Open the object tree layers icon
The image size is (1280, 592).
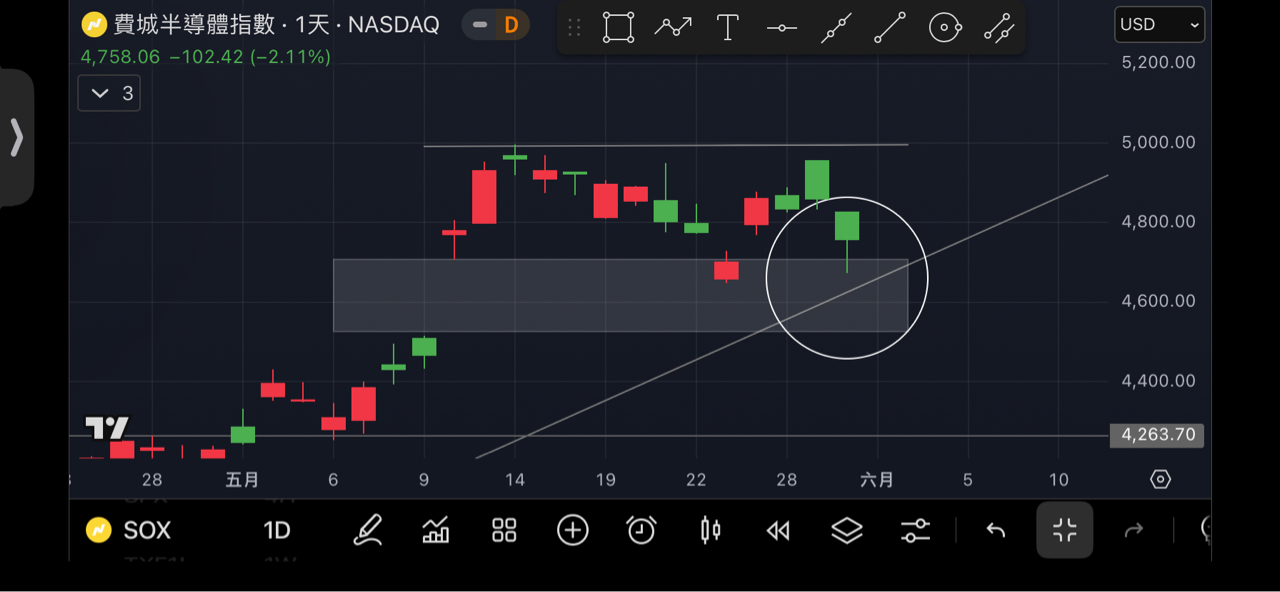pos(847,530)
